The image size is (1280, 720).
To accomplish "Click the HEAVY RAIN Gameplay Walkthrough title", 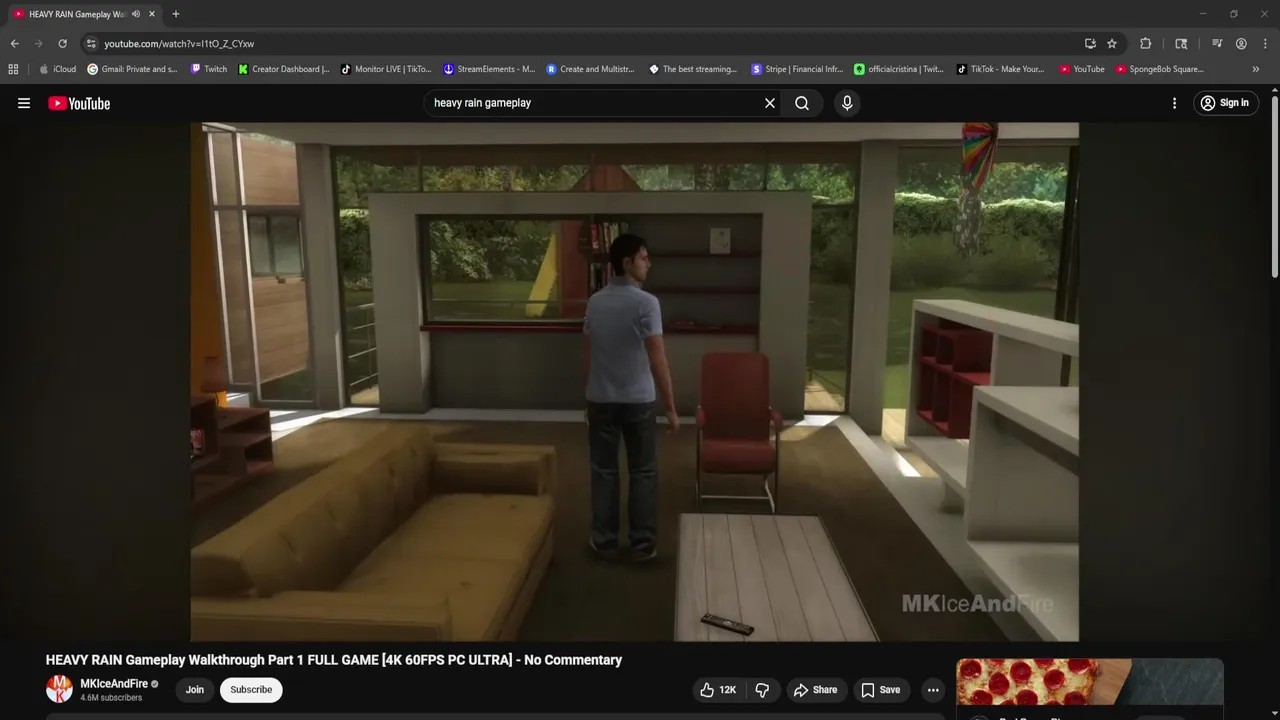I will point(334,660).
